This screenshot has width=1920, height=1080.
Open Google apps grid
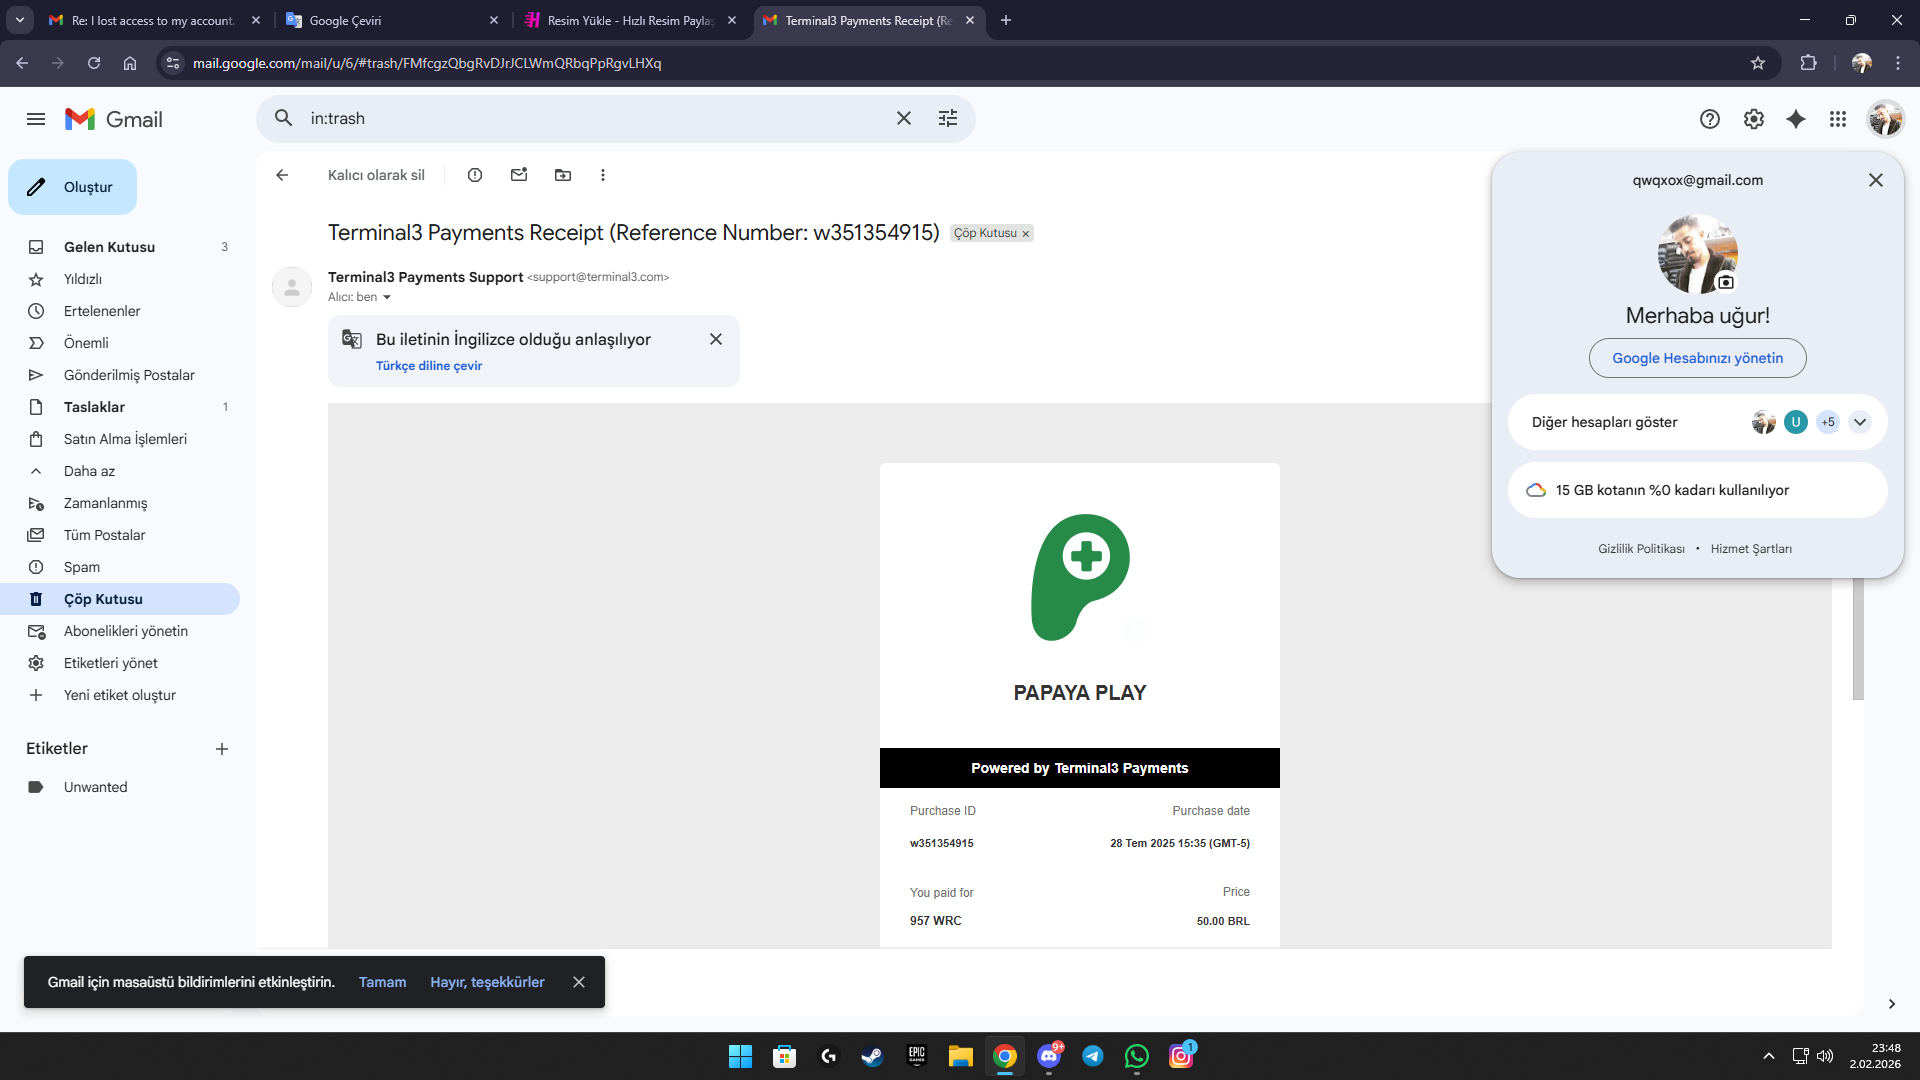point(1838,119)
